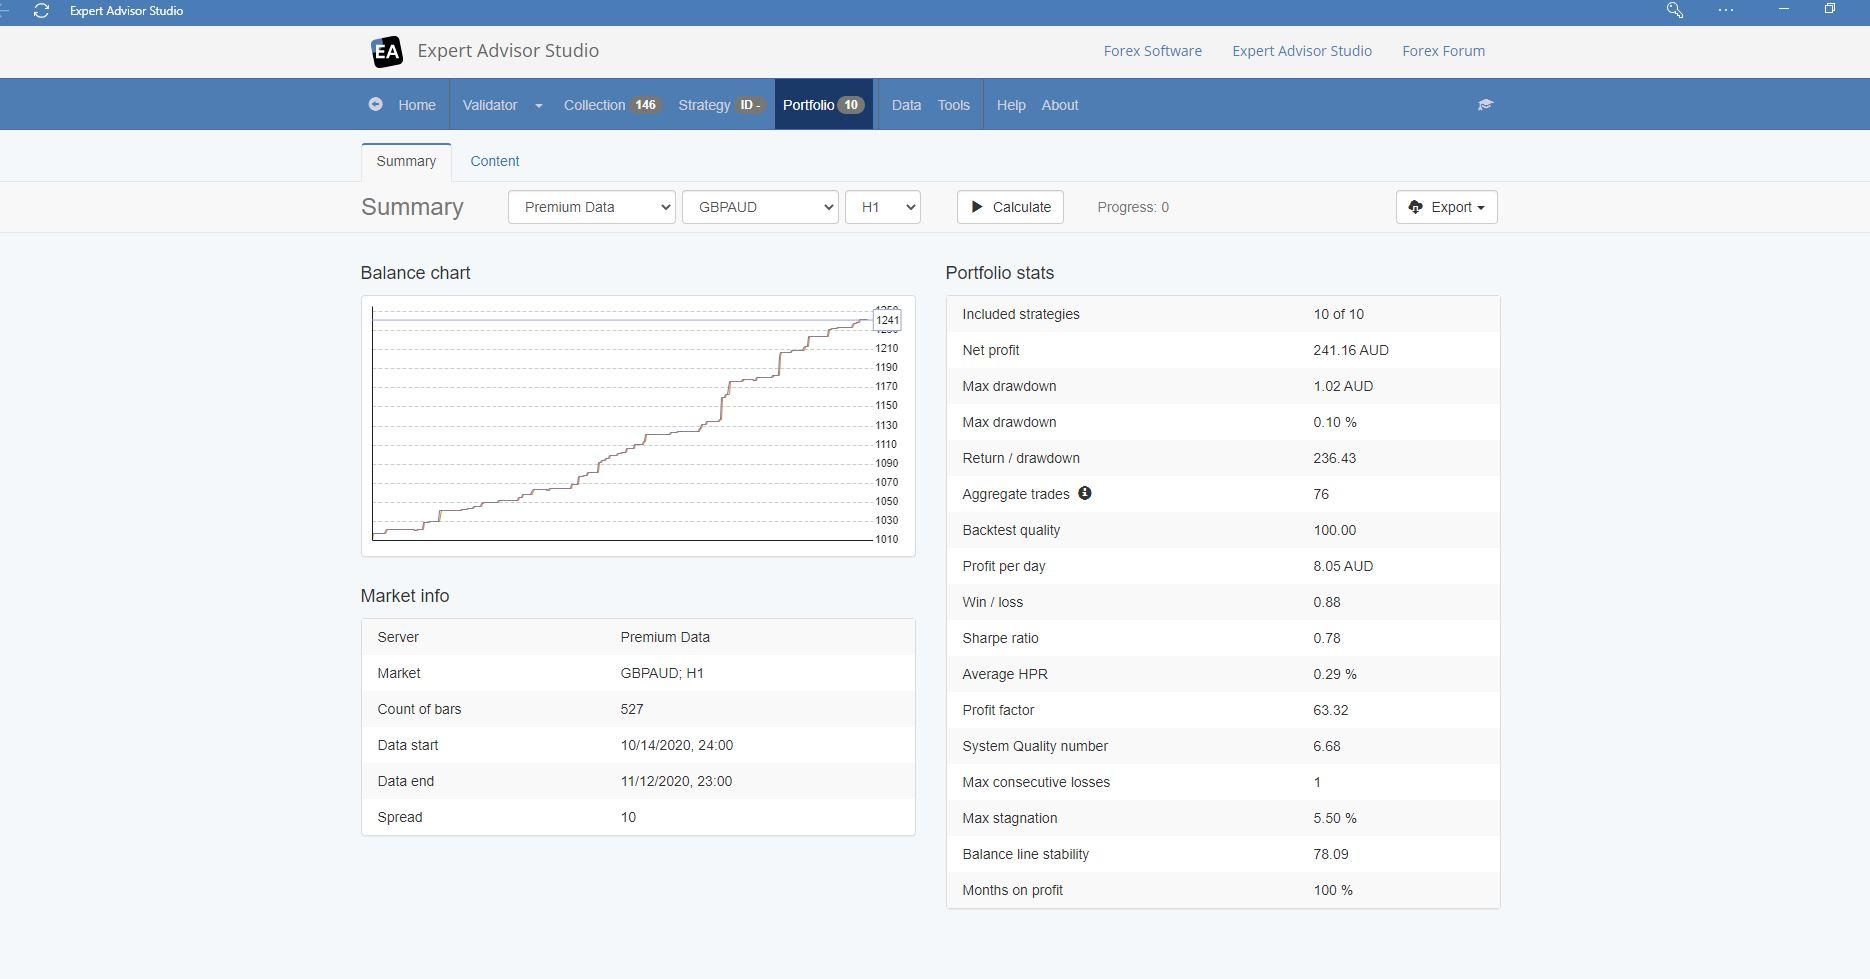
Task: Click the Balance line stability value 78.09
Action: click(x=1330, y=854)
